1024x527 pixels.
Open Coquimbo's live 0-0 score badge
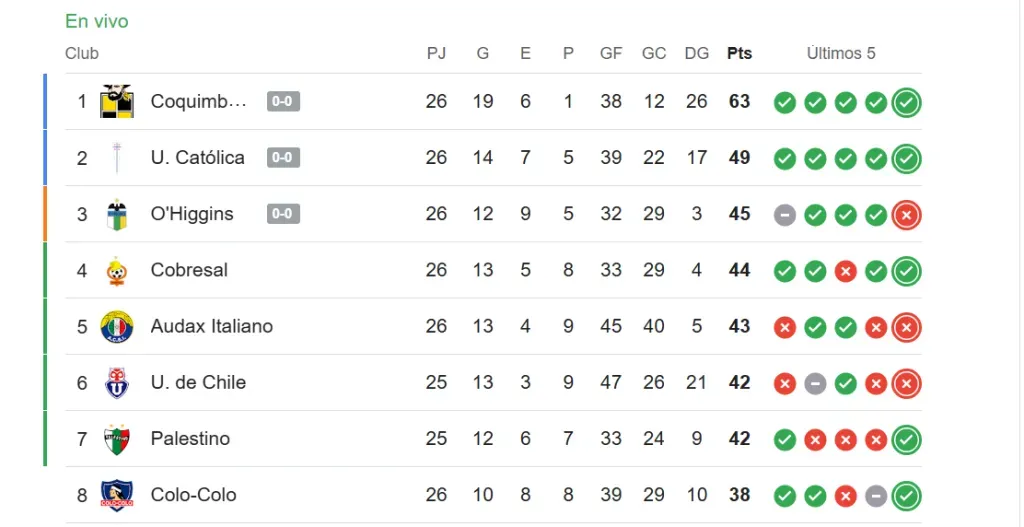click(x=284, y=101)
